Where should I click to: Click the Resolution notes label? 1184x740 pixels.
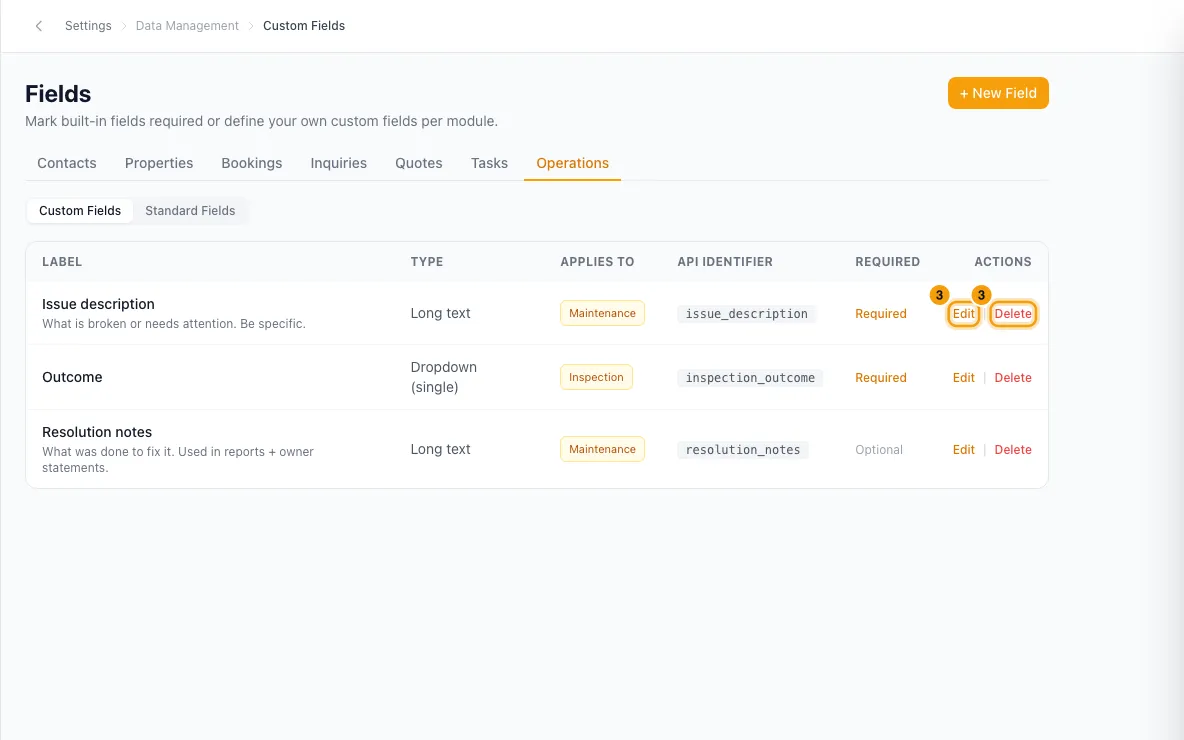(97, 432)
